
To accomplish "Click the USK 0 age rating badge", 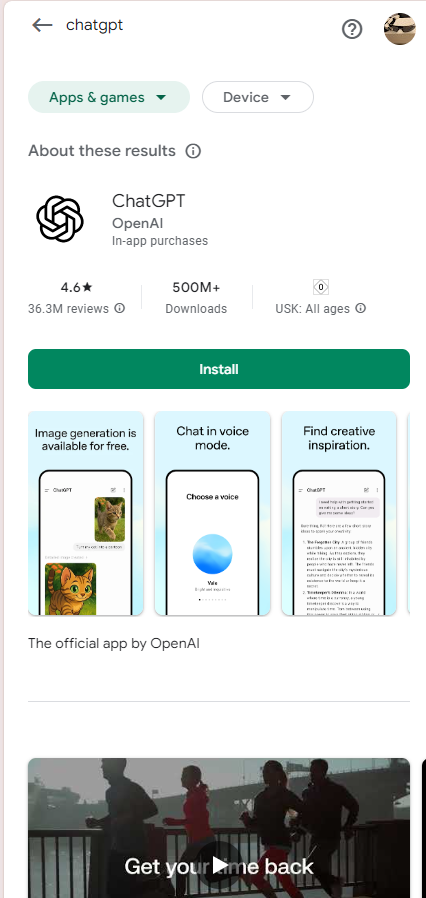I will (x=321, y=287).
